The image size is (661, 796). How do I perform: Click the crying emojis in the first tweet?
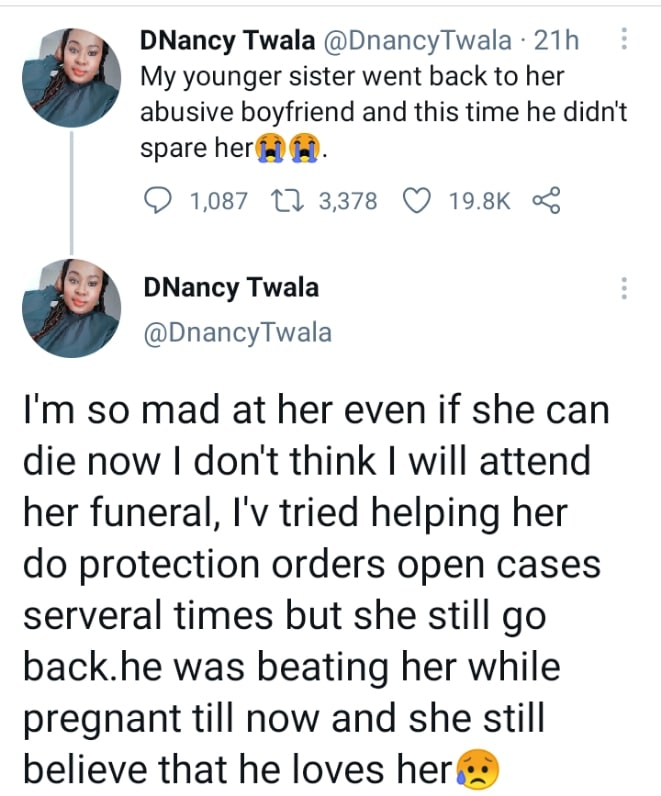click(x=288, y=150)
